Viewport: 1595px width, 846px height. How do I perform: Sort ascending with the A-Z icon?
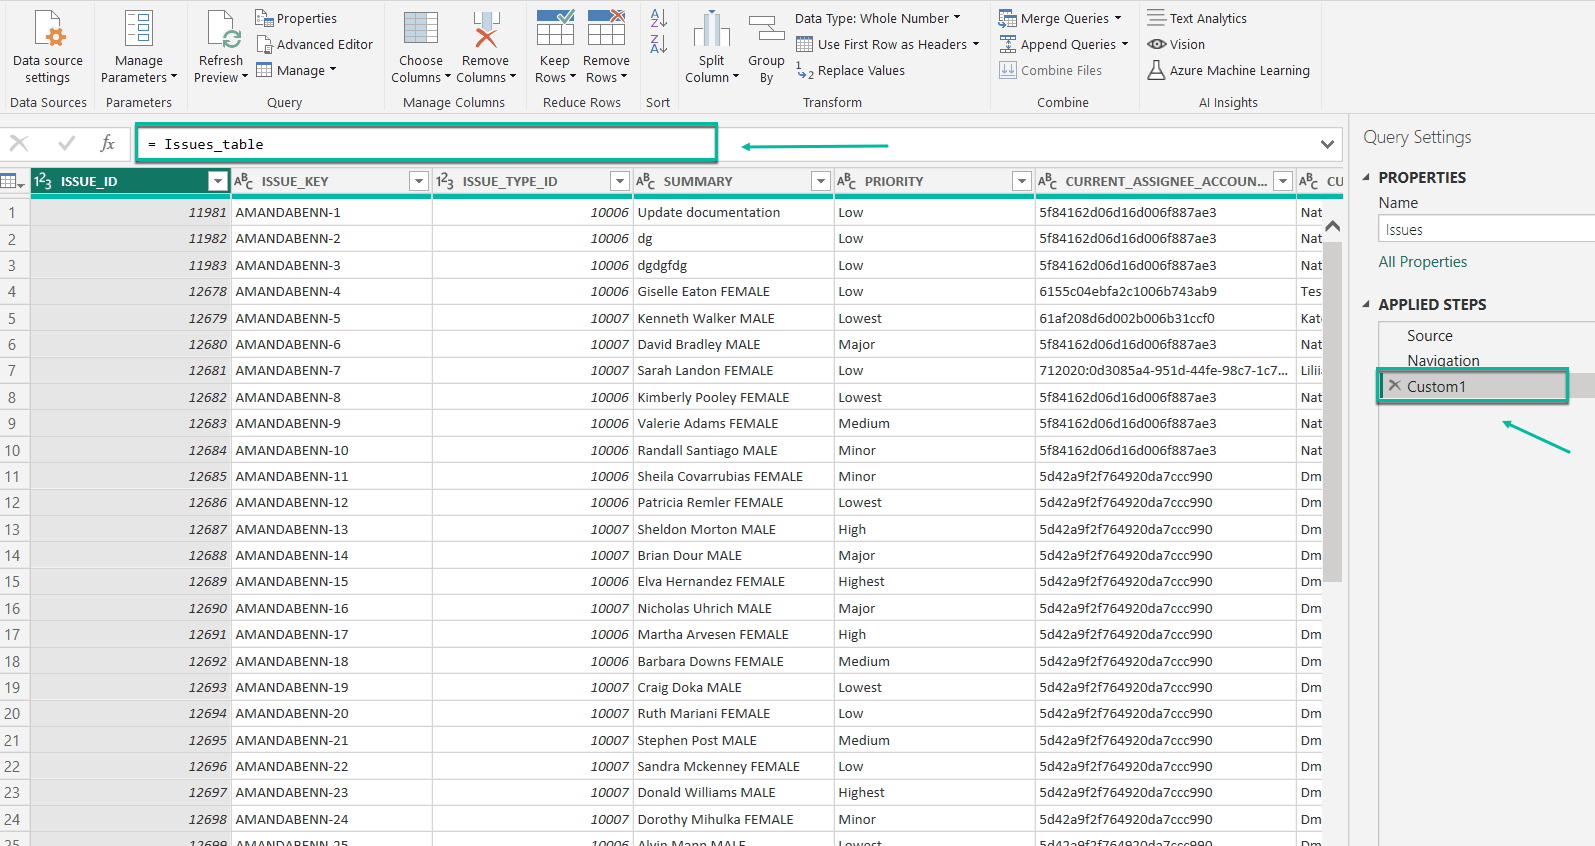658,18
